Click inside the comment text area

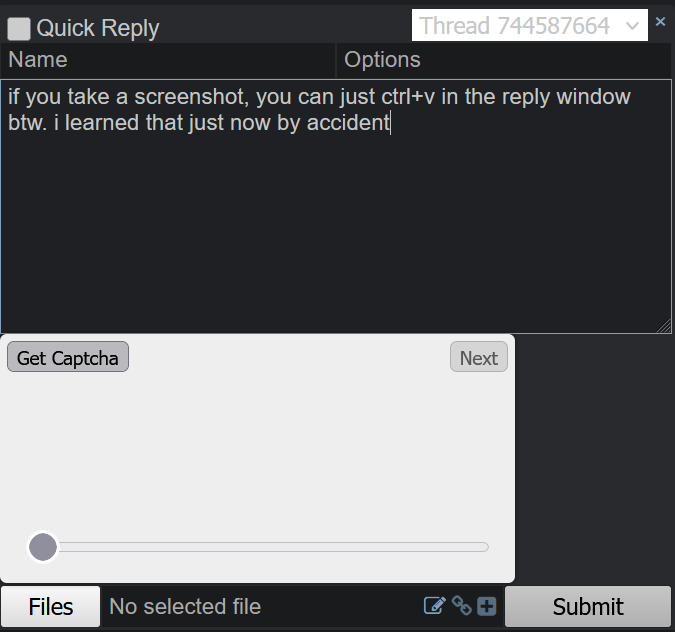[336, 206]
